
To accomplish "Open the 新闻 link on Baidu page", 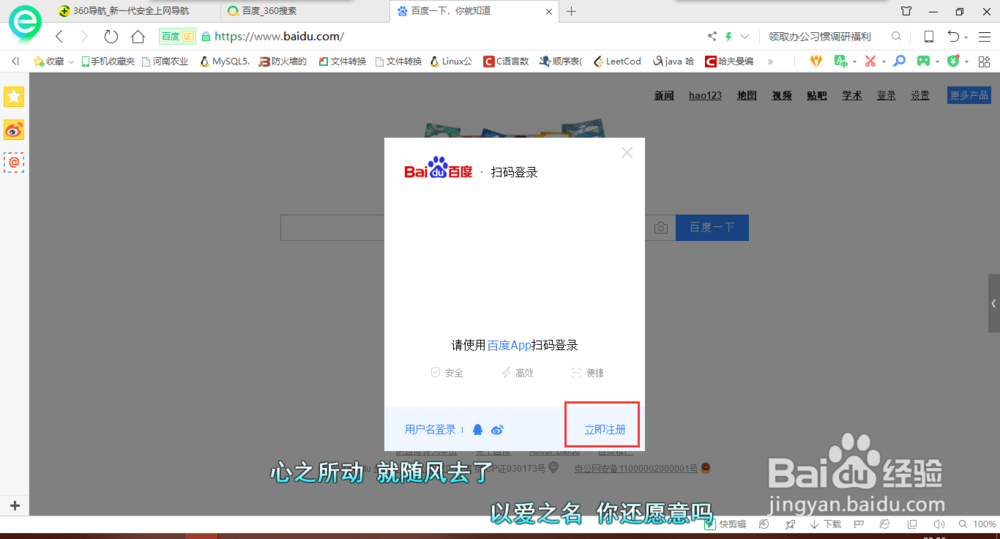I will coord(664,96).
